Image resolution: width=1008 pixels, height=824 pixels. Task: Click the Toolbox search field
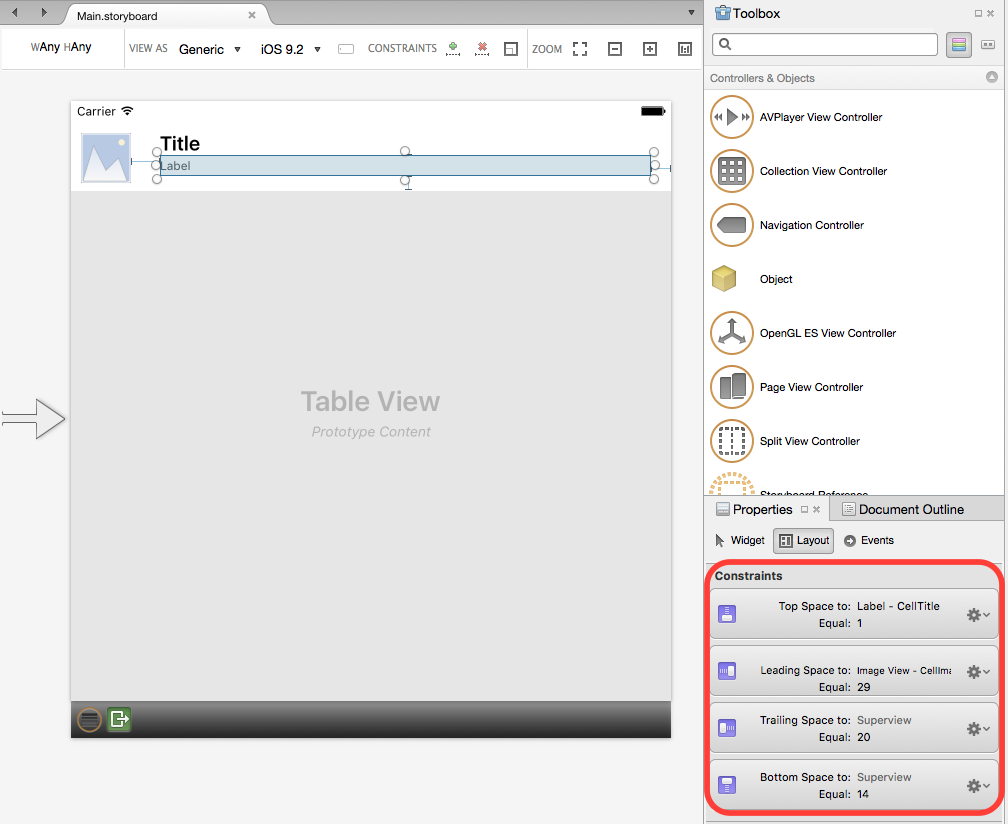click(x=825, y=45)
